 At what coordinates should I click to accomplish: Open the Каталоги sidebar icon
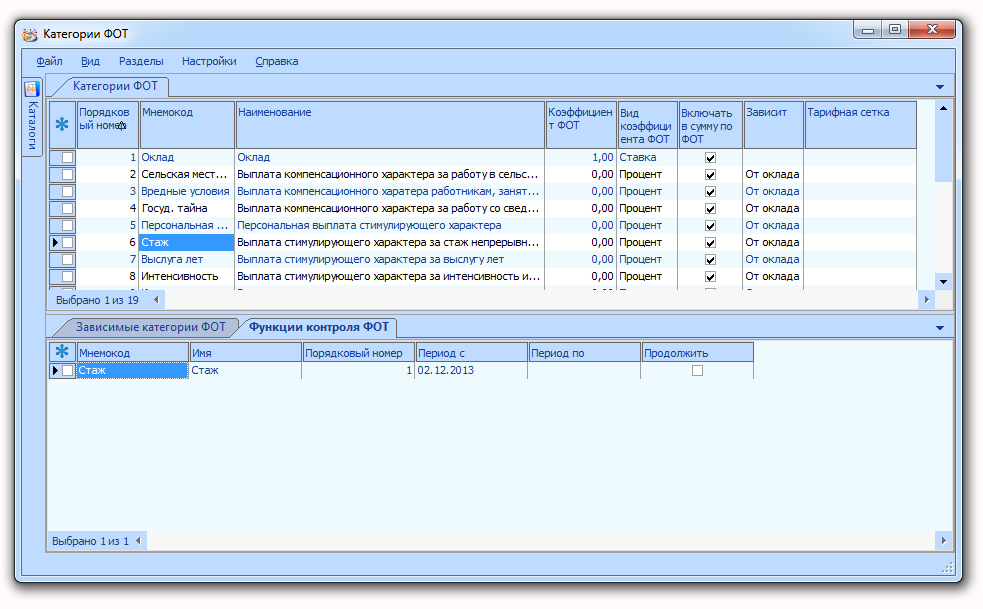tap(32, 89)
